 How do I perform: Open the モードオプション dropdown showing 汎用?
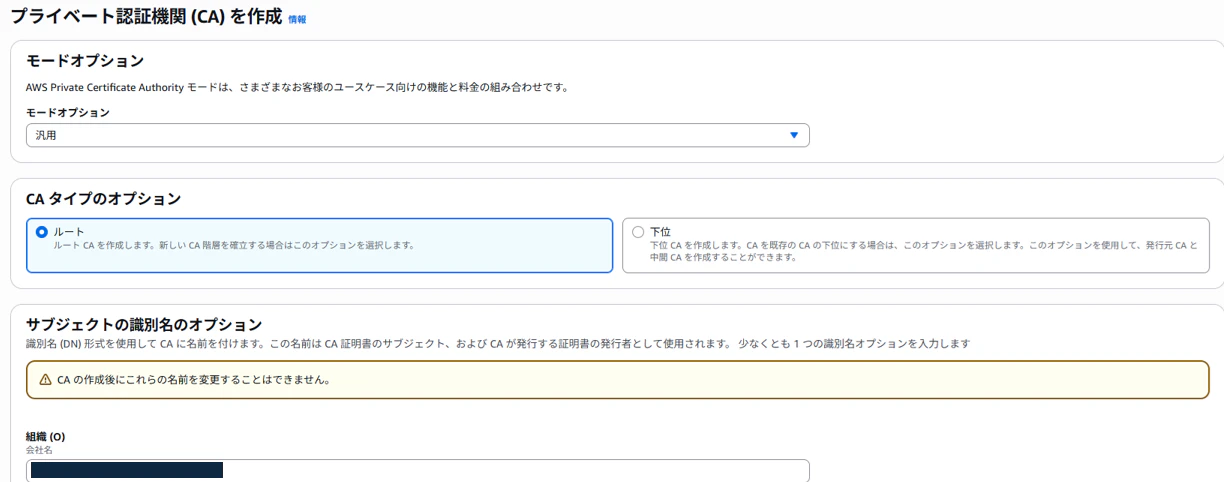(417, 135)
